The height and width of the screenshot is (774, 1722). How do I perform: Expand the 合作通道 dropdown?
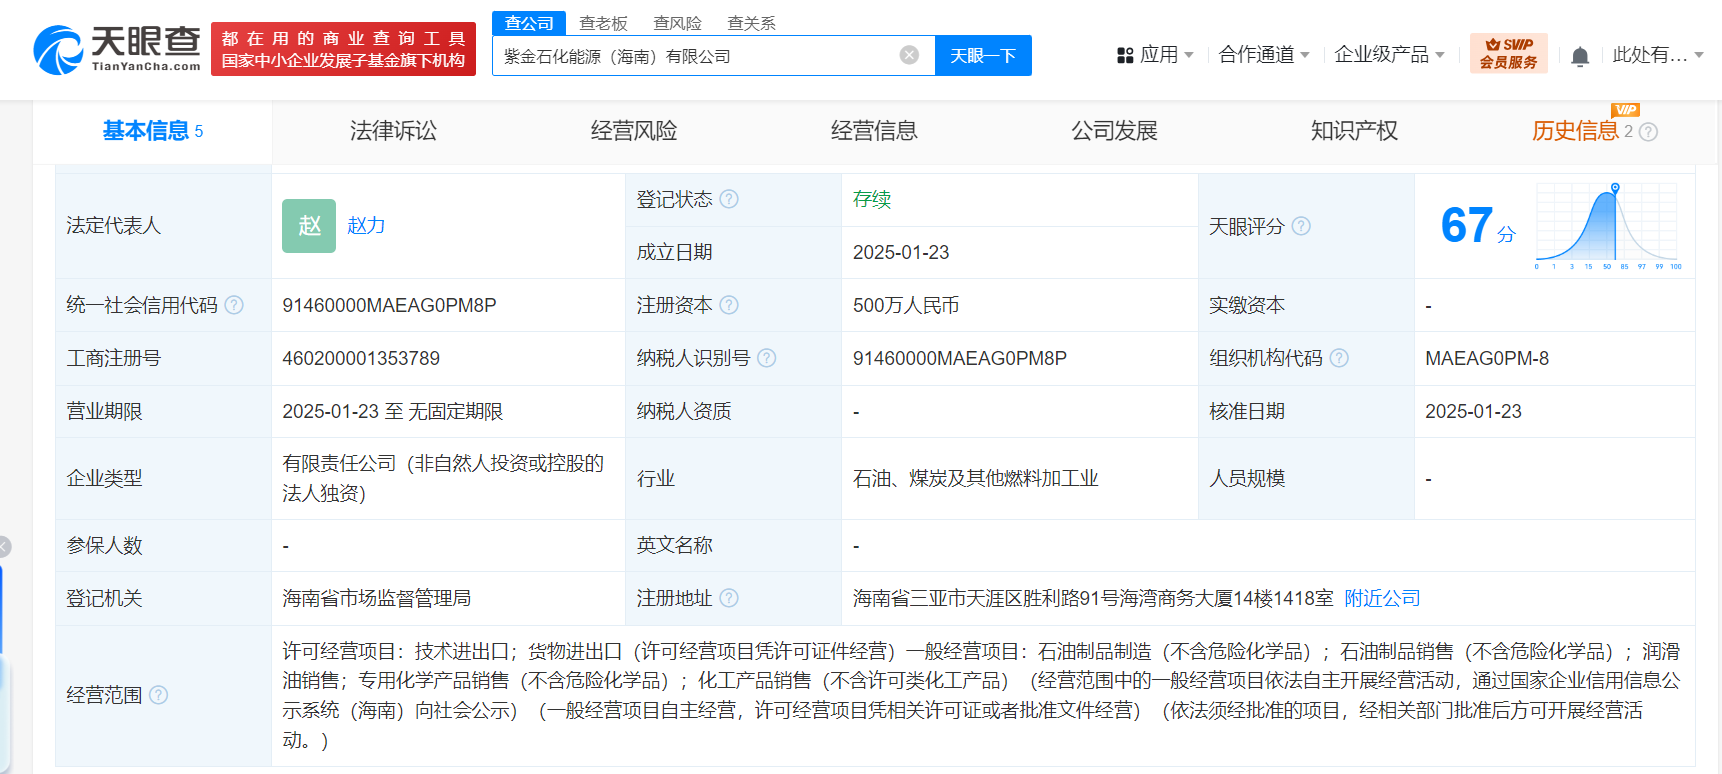tap(1263, 55)
